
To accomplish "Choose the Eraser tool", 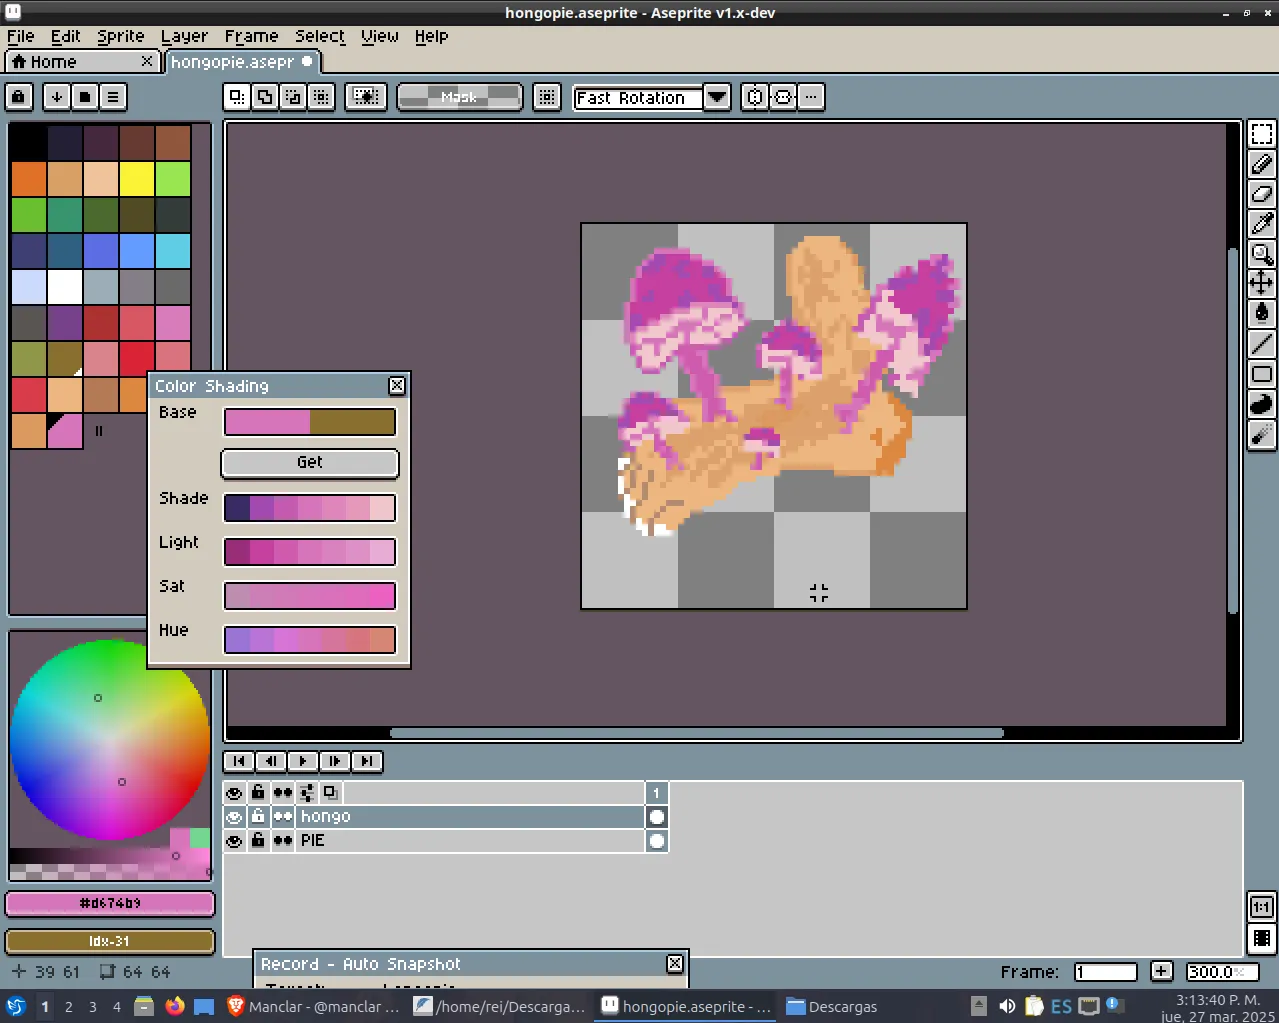I will [x=1262, y=194].
